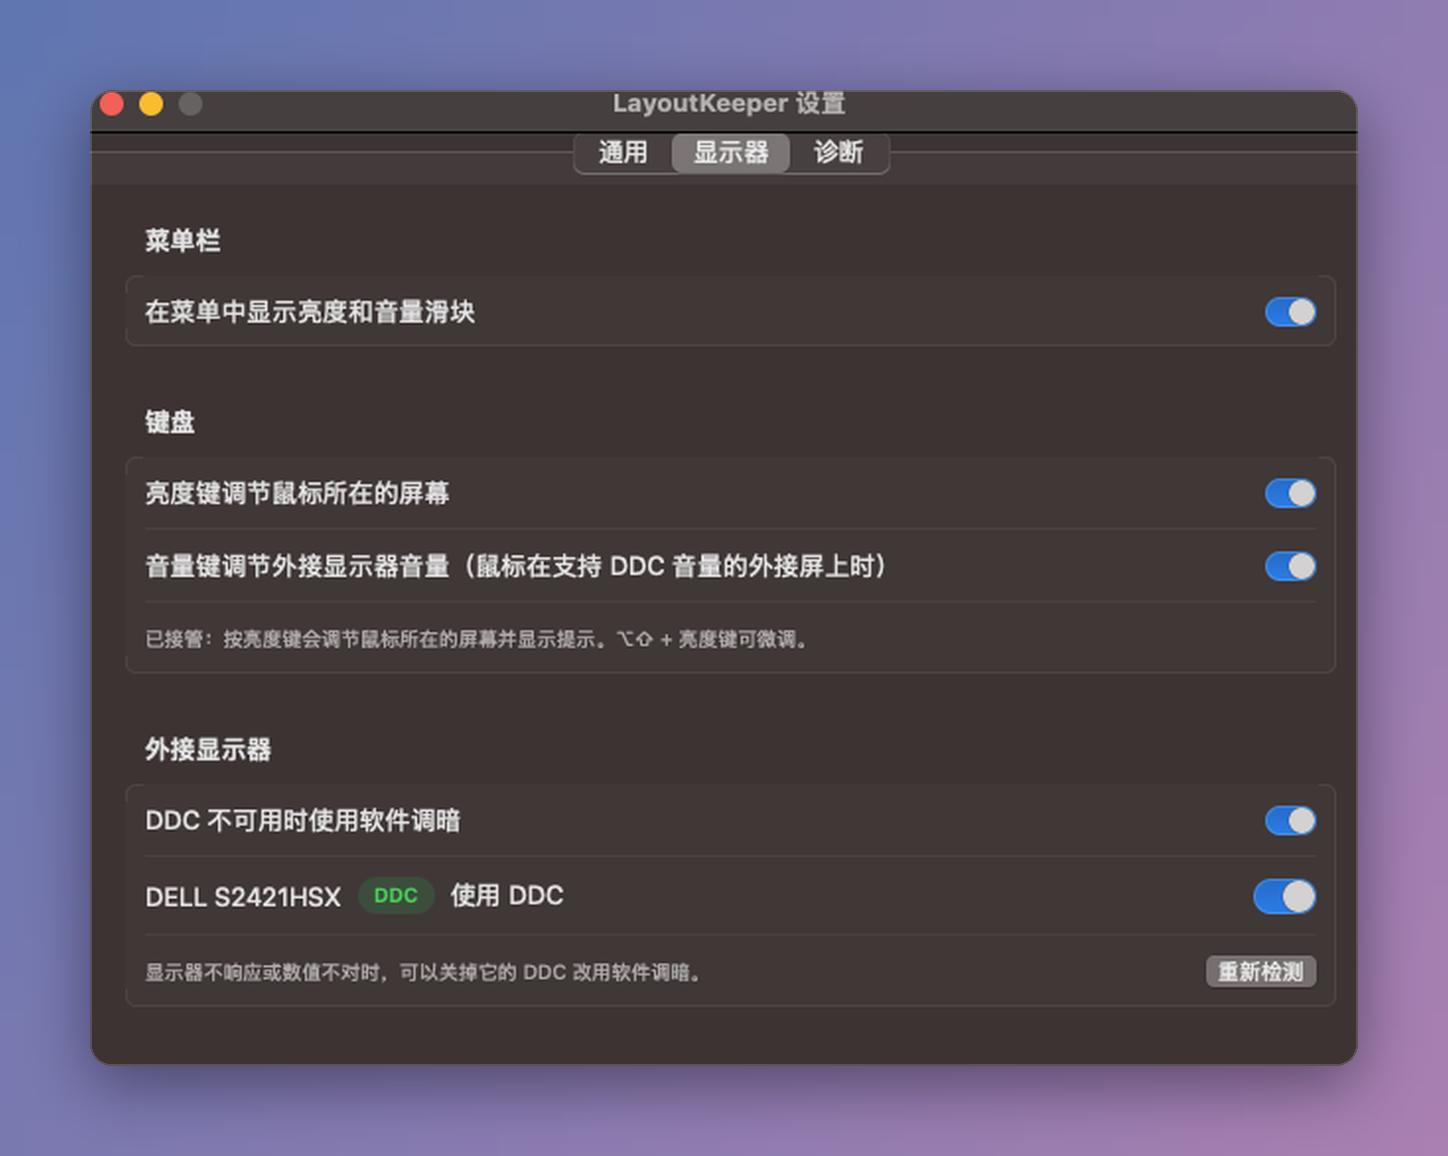Click the 键盘 section heading
The width and height of the screenshot is (1448, 1156).
point(170,422)
